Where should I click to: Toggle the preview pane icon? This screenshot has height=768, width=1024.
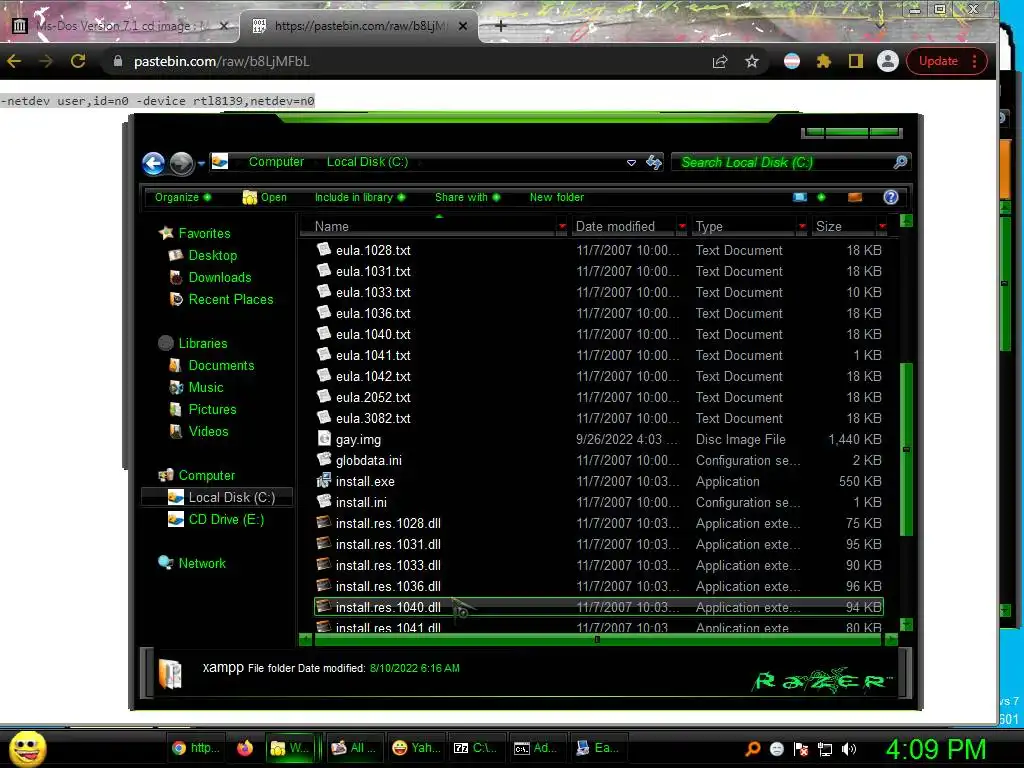(x=855, y=197)
